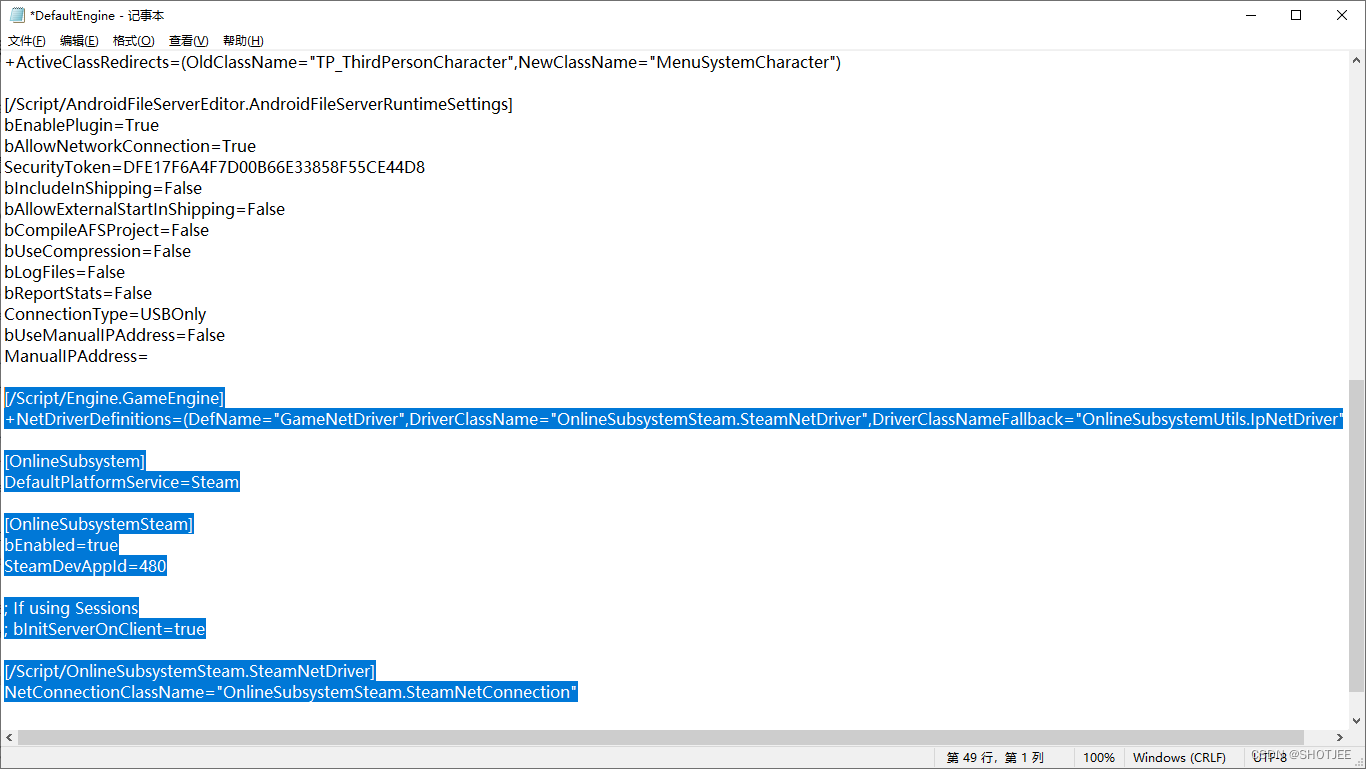The width and height of the screenshot is (1366, 769).
Task: Click the bLogFiles=False line
Action: 65,272
